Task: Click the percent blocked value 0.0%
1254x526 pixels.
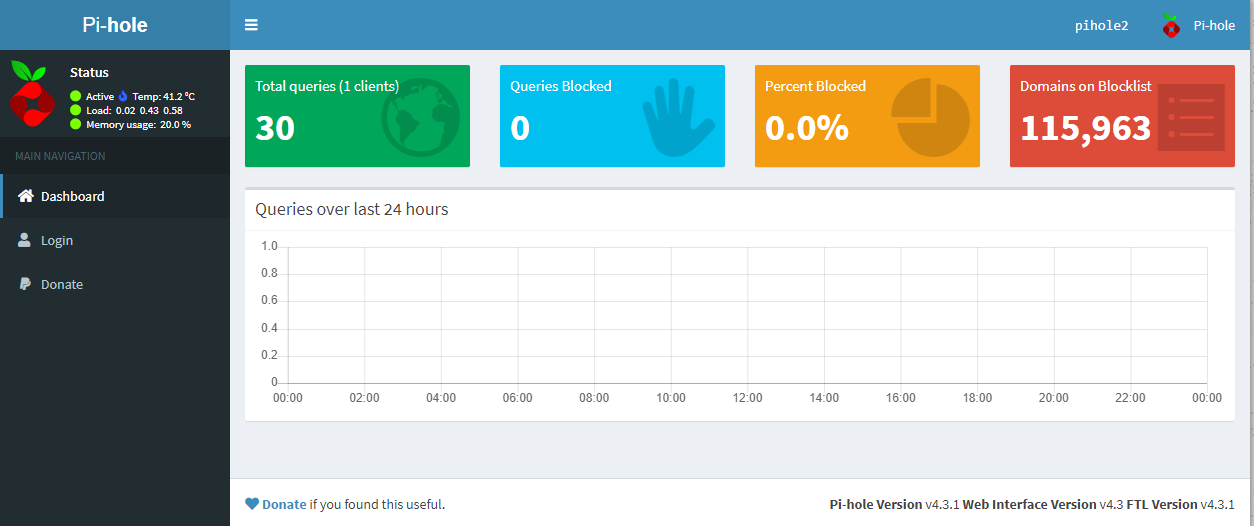Action: 807,128
